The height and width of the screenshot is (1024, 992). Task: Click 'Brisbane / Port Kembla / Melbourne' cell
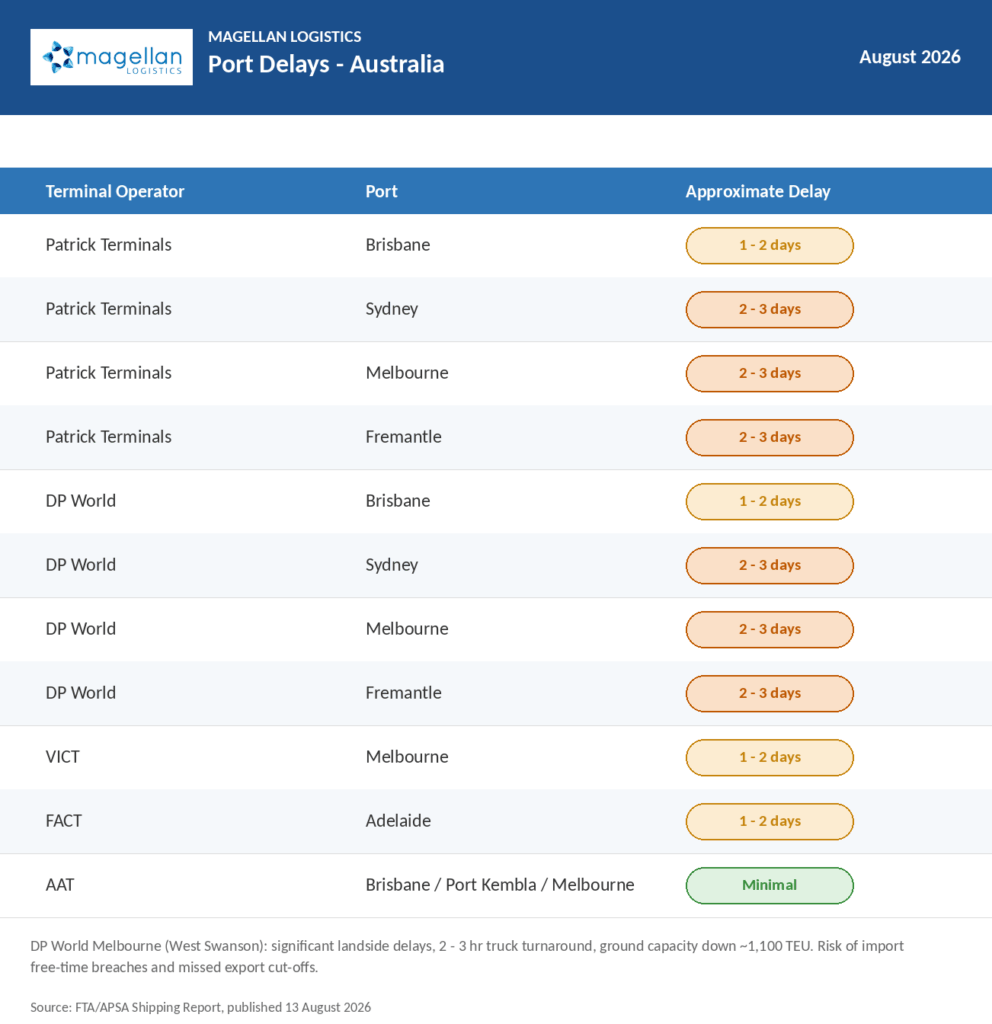[x=500, y=885]
